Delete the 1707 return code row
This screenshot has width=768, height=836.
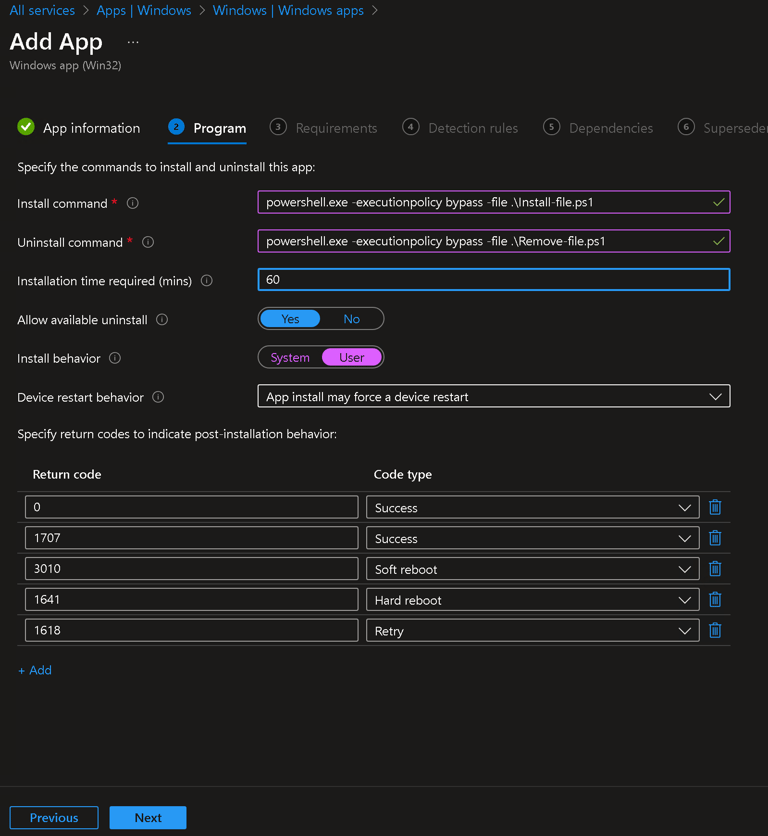coord(714,538)
